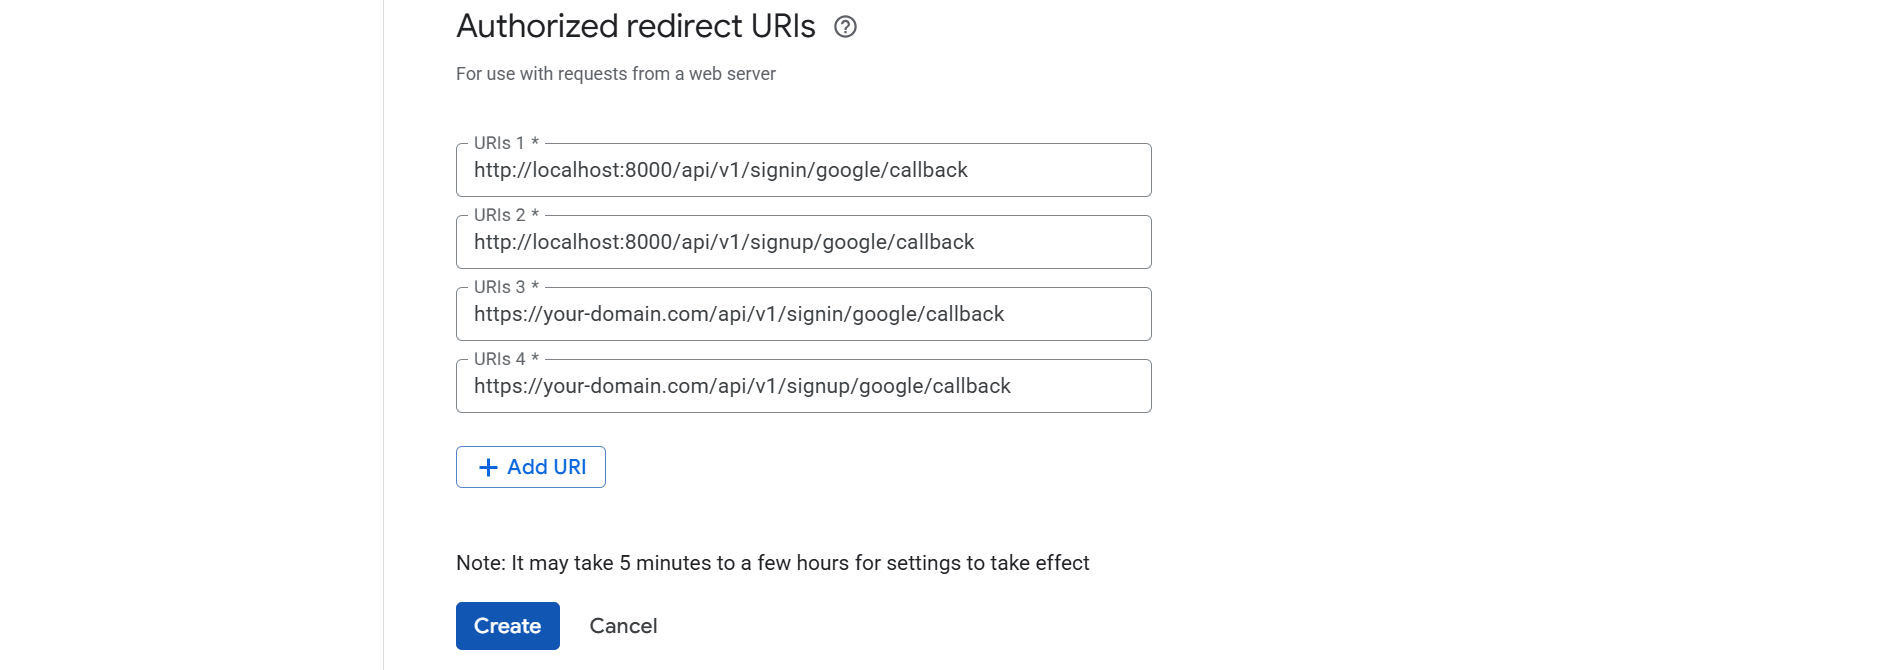Viewport: 1885px width, 670px height.
Task: Open the Authorized redirect URIs help tooltip
Action: [847, 27]
